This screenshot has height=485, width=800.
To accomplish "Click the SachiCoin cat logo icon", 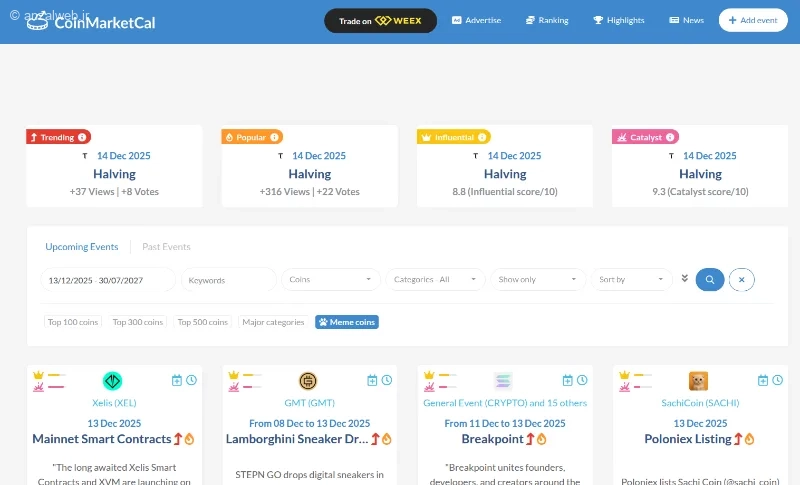I will (x=698, y=381).
